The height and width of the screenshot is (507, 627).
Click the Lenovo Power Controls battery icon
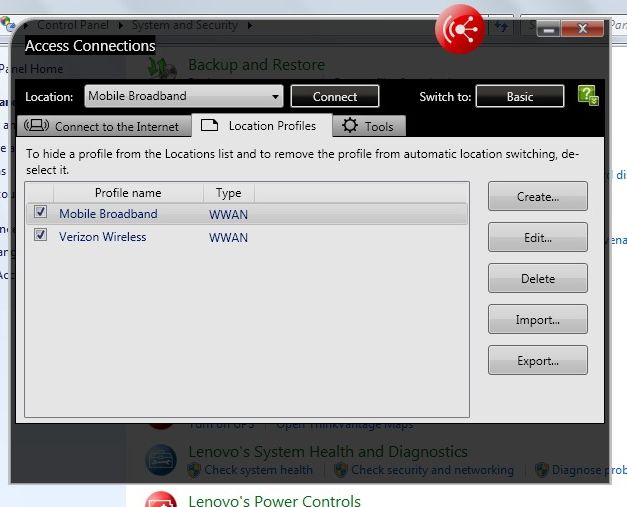coord(161,499)
